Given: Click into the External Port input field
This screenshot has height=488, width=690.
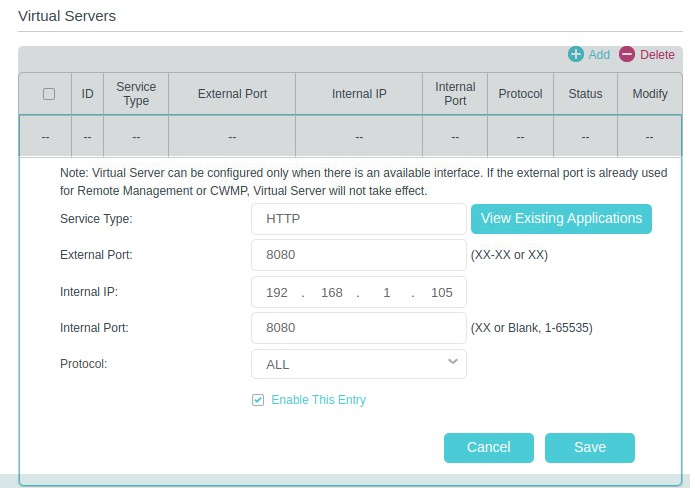Looking at the screenshot, I should coord(358,255).
